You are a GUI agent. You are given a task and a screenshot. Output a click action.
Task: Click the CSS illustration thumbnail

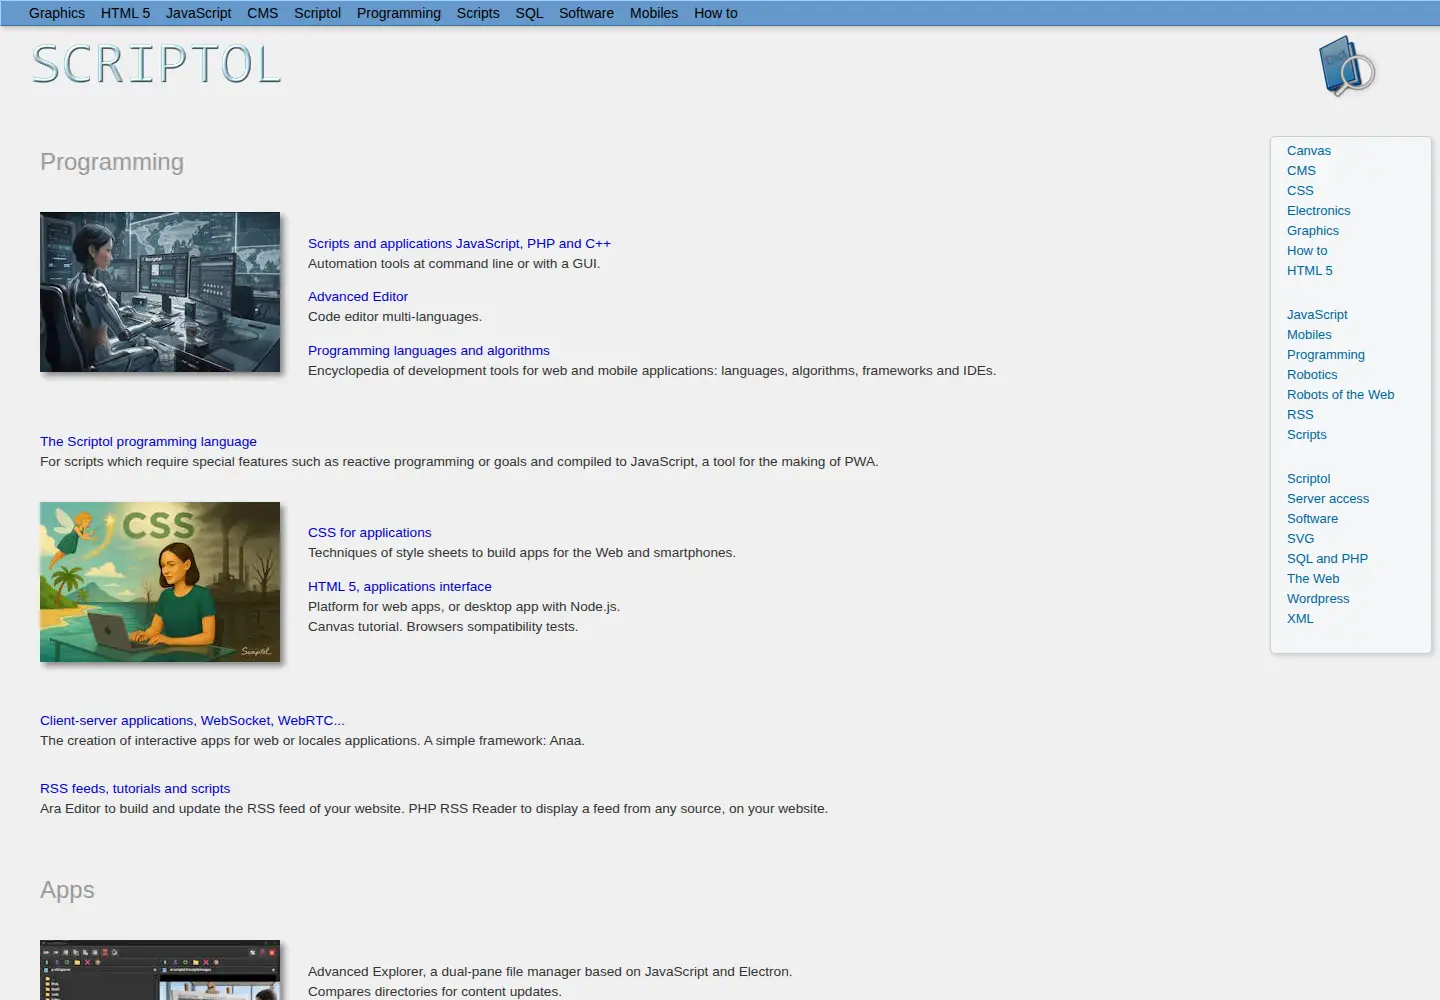(x=160, y=582)
